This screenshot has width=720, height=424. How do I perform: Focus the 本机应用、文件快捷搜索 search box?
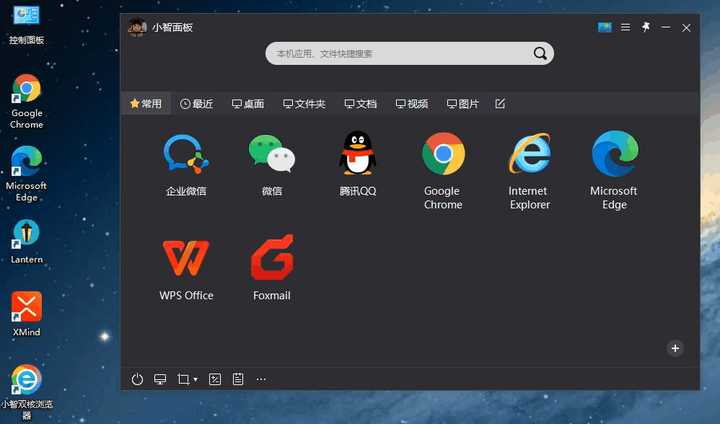pos(410,54)
